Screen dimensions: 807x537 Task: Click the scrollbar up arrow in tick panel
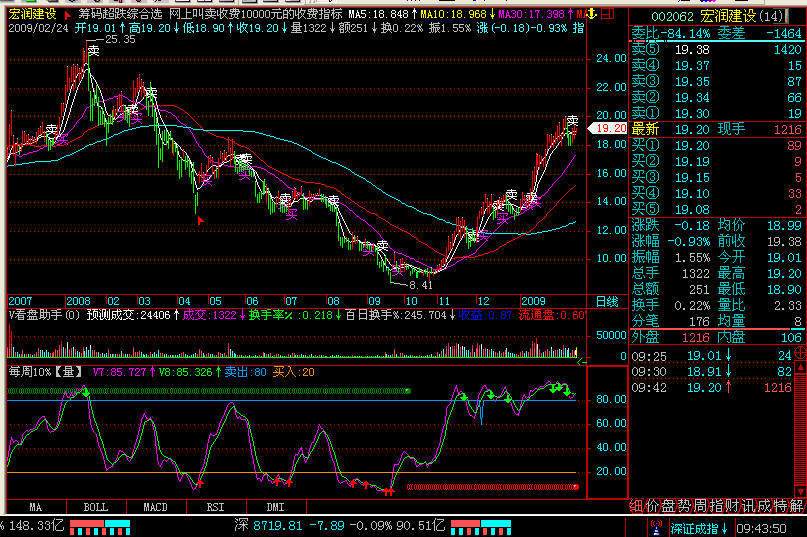[800, 368]
